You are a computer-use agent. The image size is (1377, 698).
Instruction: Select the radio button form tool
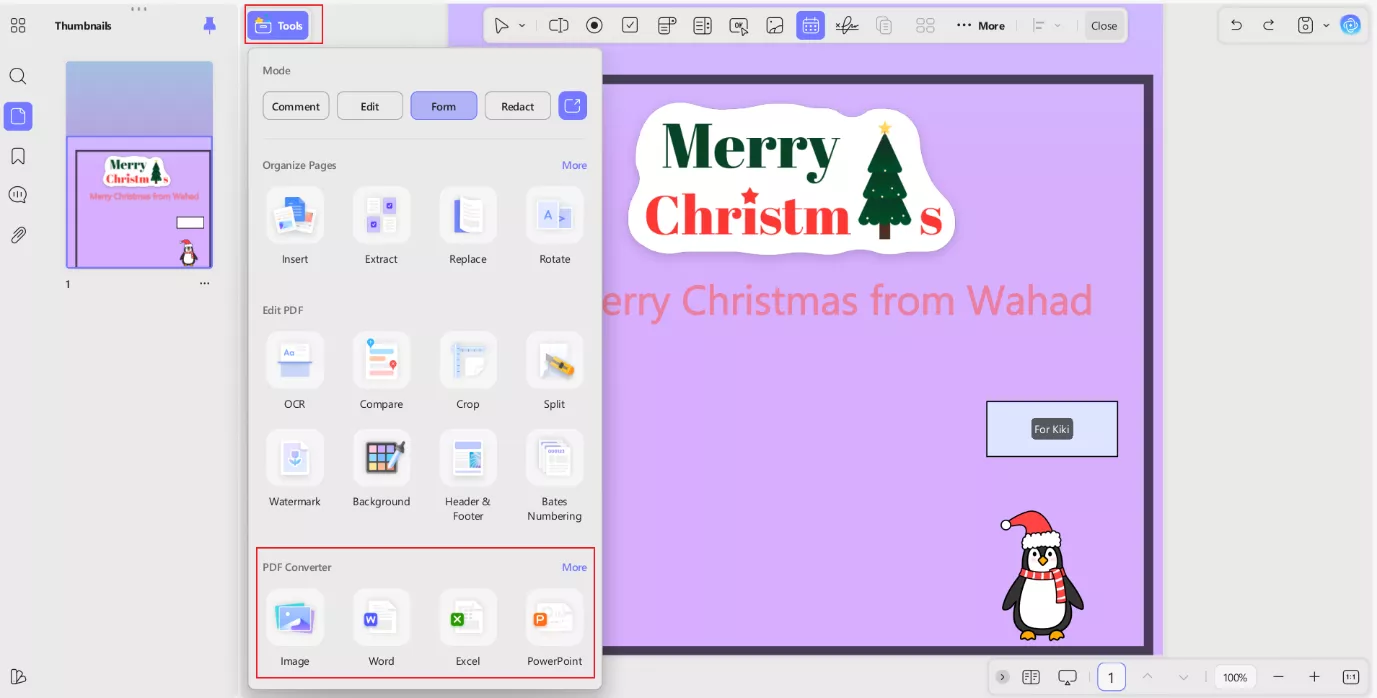point(594,25)
